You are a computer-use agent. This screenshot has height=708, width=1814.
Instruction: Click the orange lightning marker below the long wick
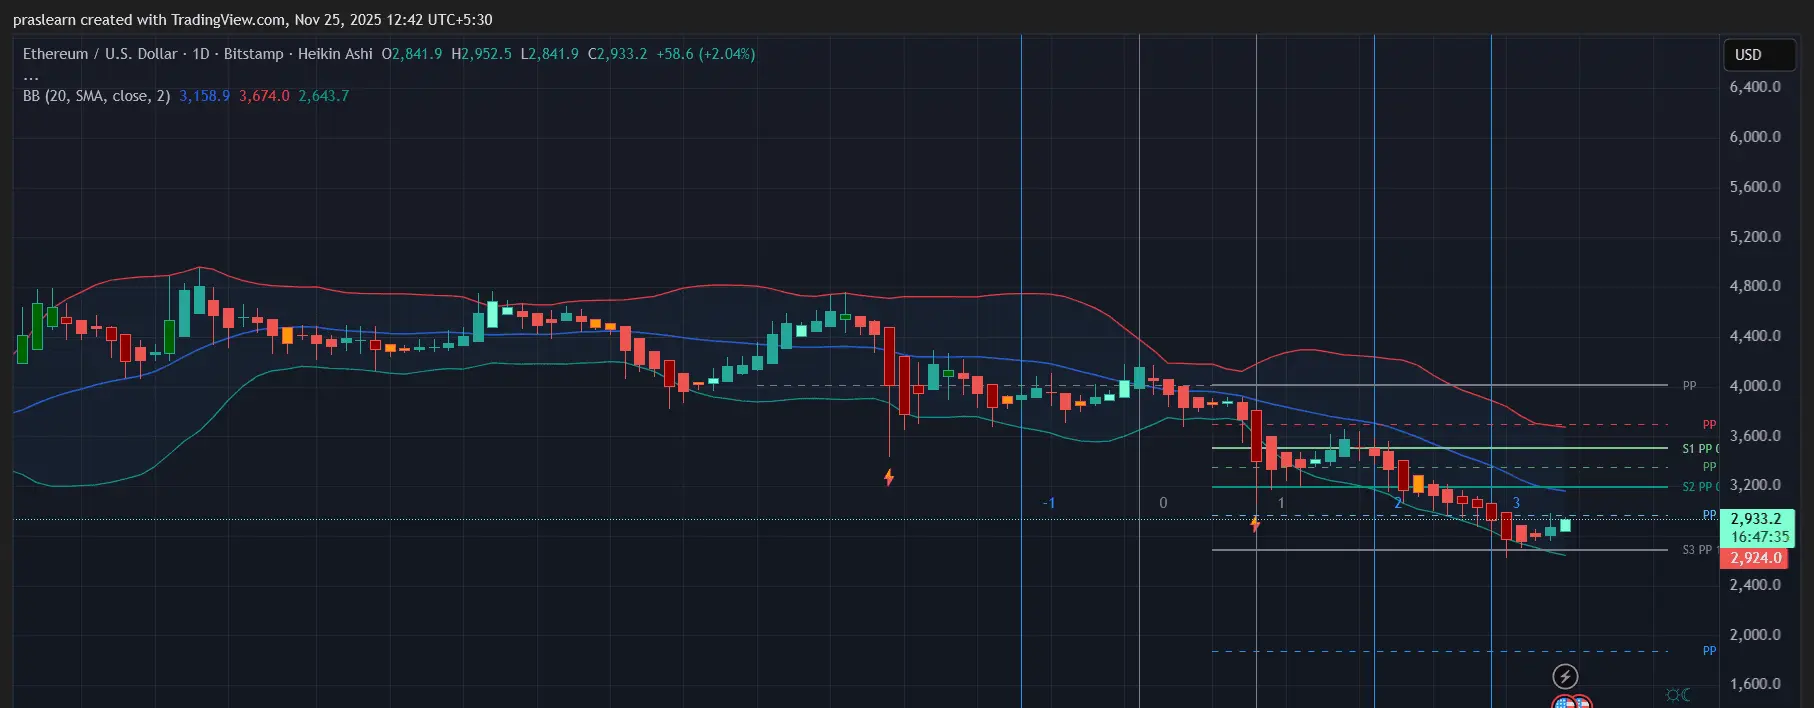pos(888,477)
